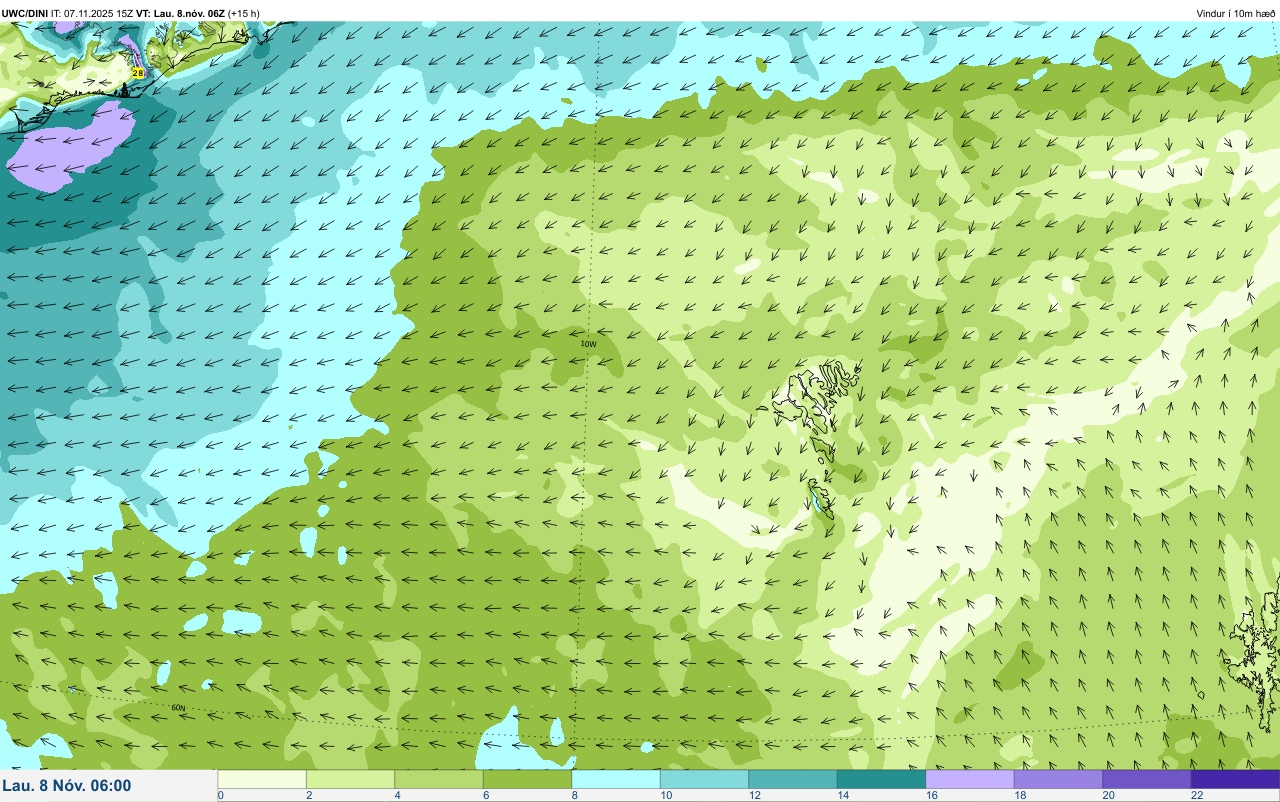Click the 16–18 m/s light purple legend swatch
The width and height of the screenshot is (1280, 802).
click(x=970, y=779)
